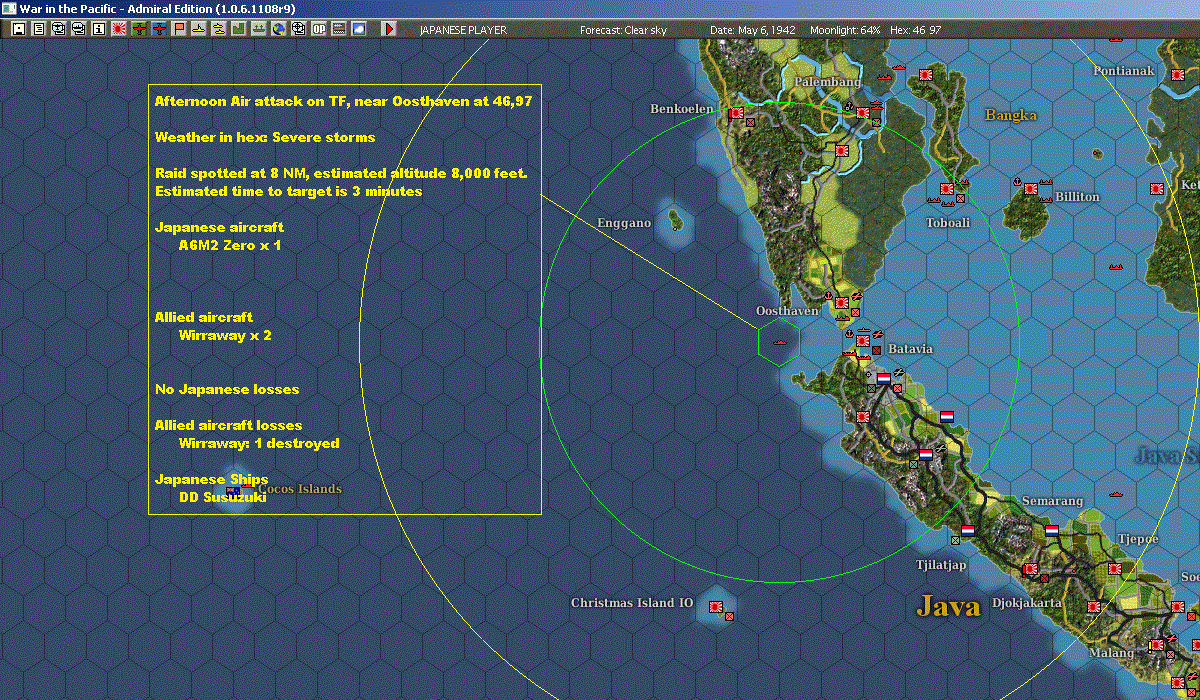
Task: Click the 'Moonlight: 64%' status text
Action: pos(844,30)
